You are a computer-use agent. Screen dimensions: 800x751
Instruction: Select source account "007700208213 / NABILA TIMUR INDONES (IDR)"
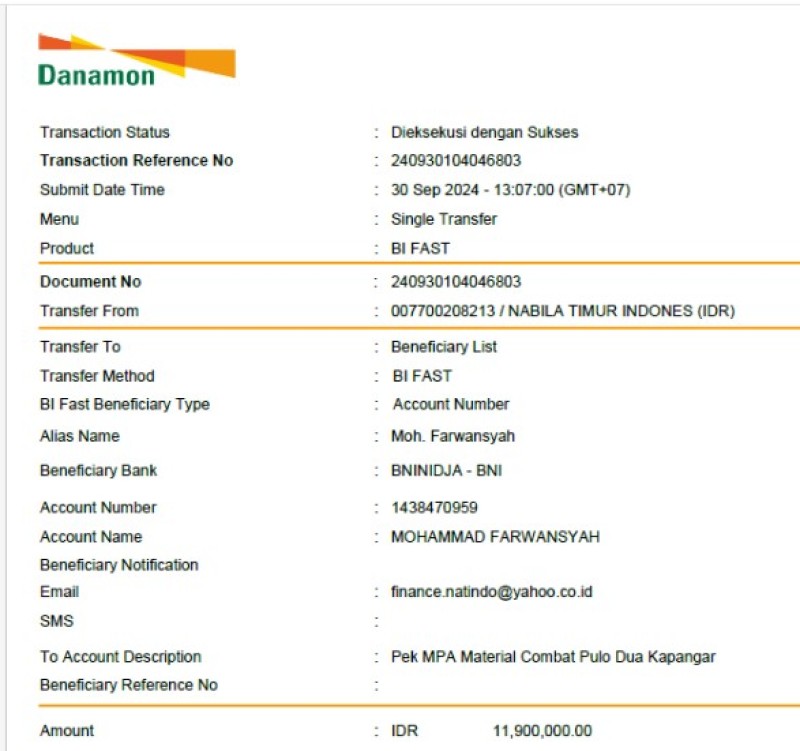pos(563,311)
